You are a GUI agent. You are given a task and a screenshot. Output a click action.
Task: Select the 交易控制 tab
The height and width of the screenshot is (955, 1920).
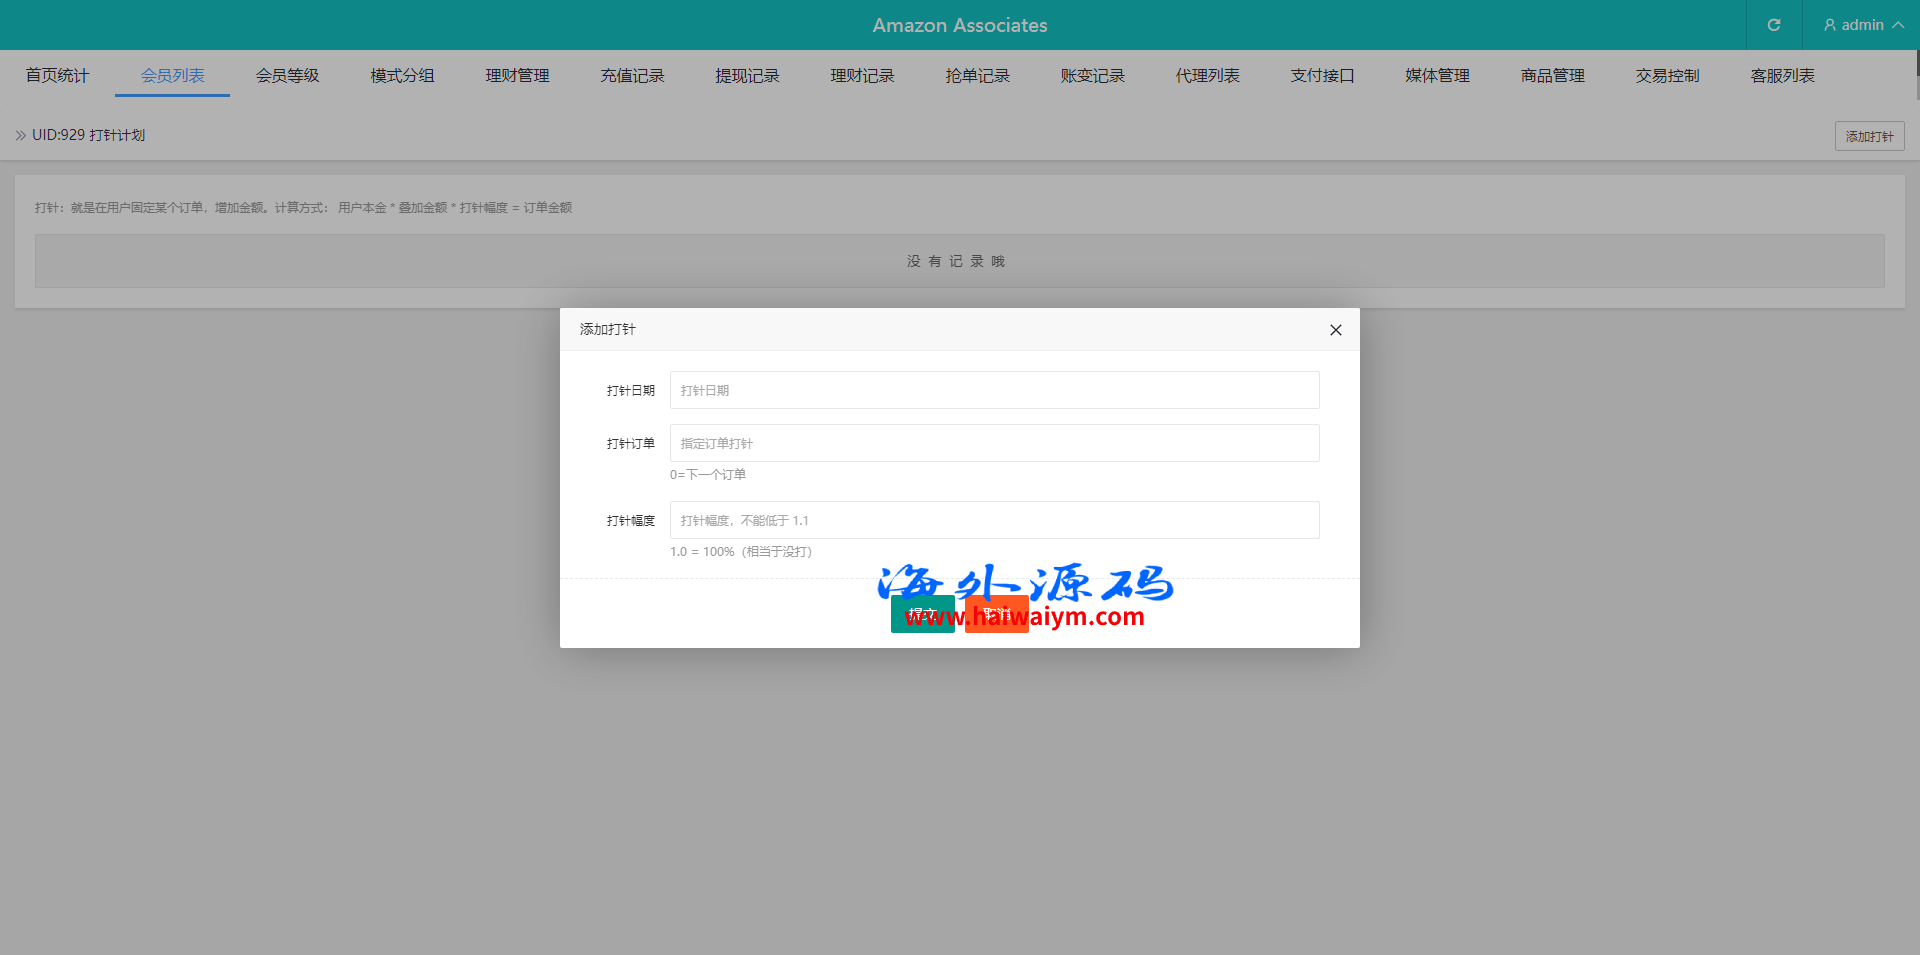1667,76
